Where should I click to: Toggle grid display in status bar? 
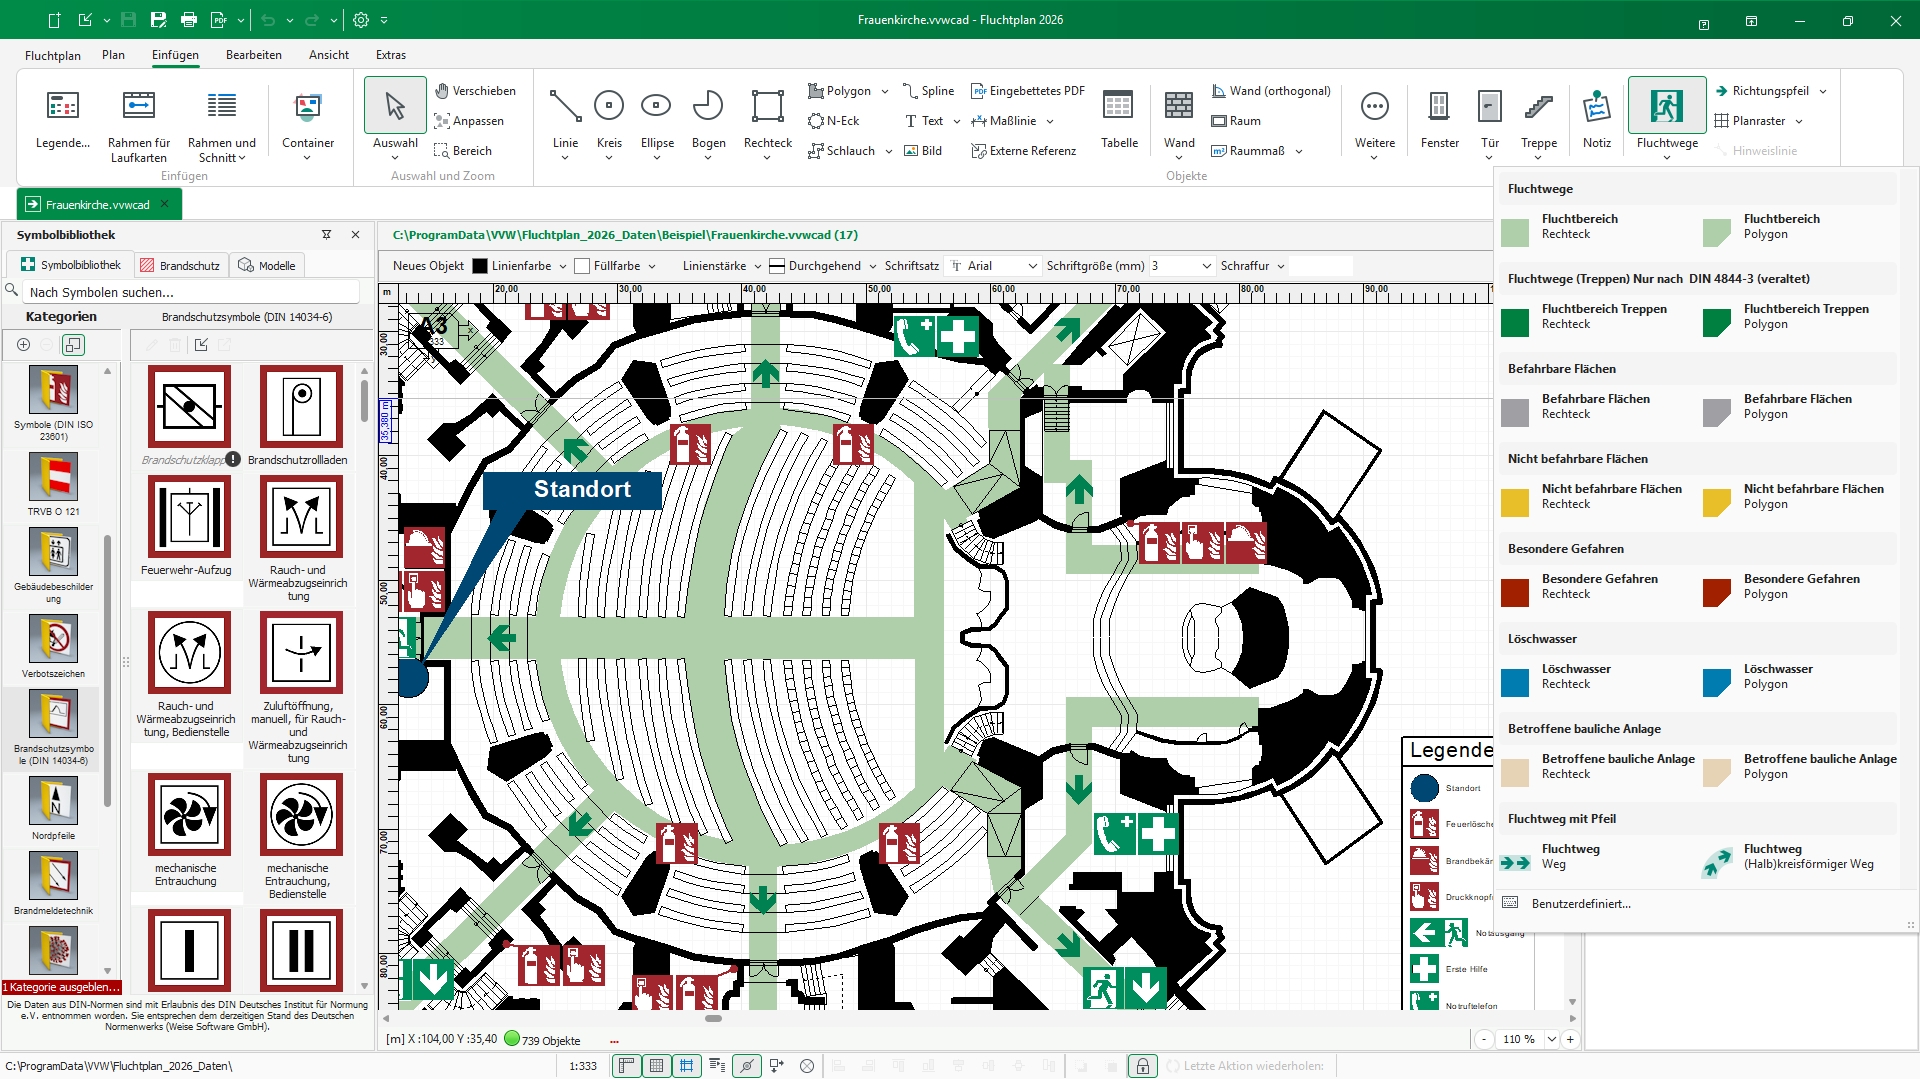coord(656,1066)
